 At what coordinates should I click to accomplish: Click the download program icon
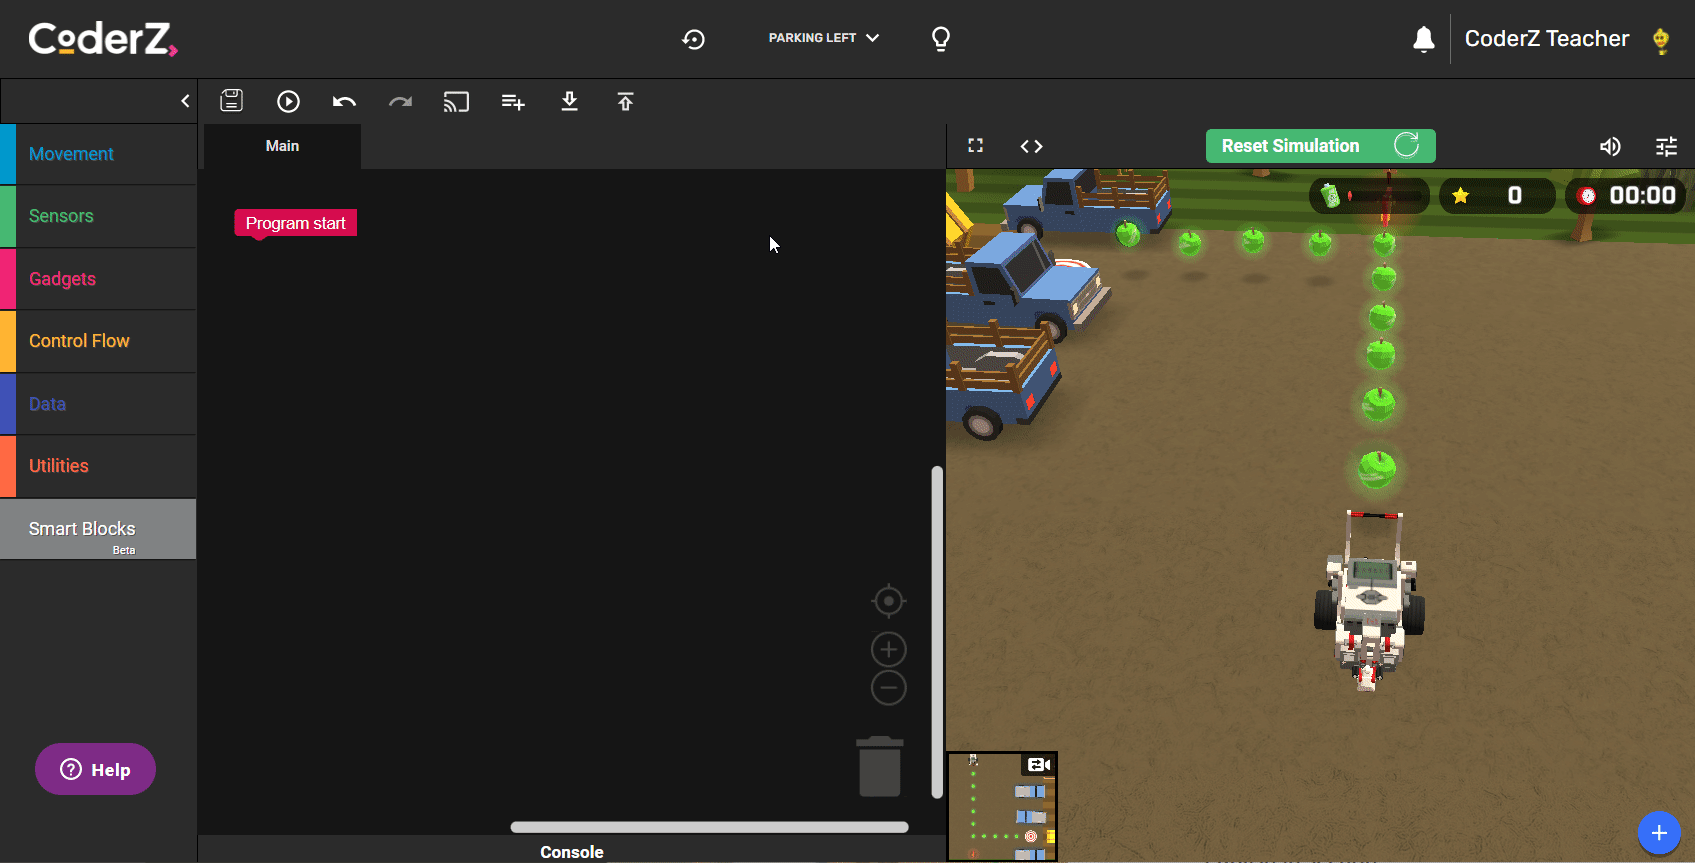569,101
